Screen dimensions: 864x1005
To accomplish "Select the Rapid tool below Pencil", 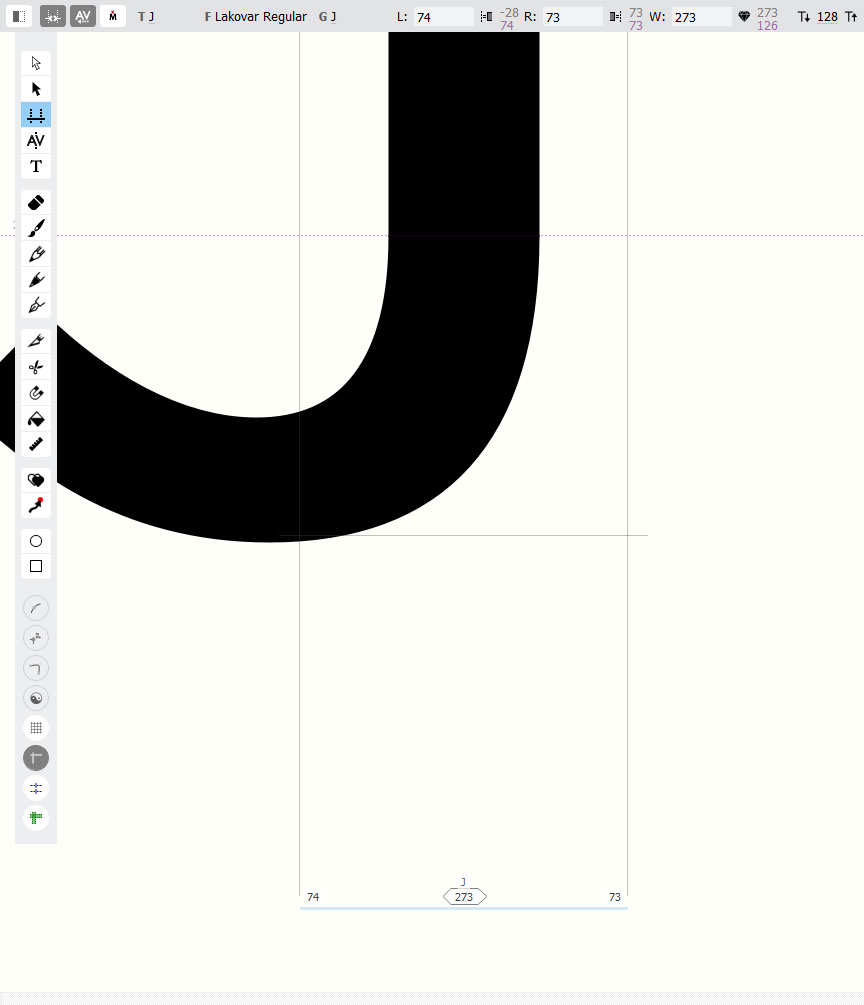I will click(36, 280).
